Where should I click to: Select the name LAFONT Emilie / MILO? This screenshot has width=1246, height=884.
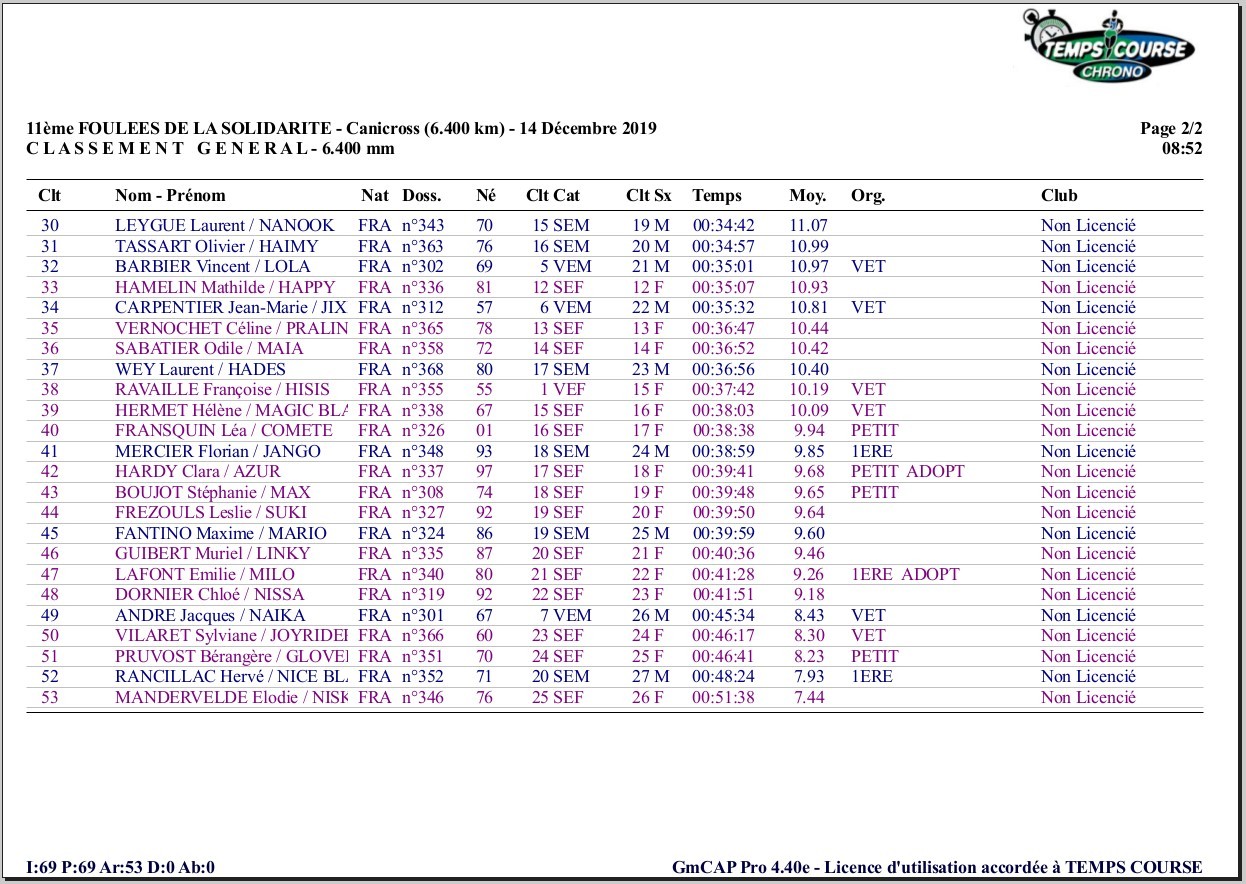[205, 574]
